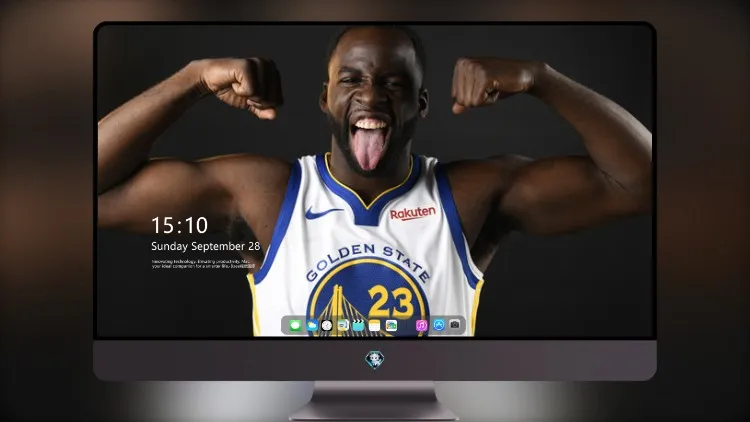This screenshot has width=750, height=422.
Task: Open the Photos collage app icon
Action: pyautogui.click(x=391, y=326)
